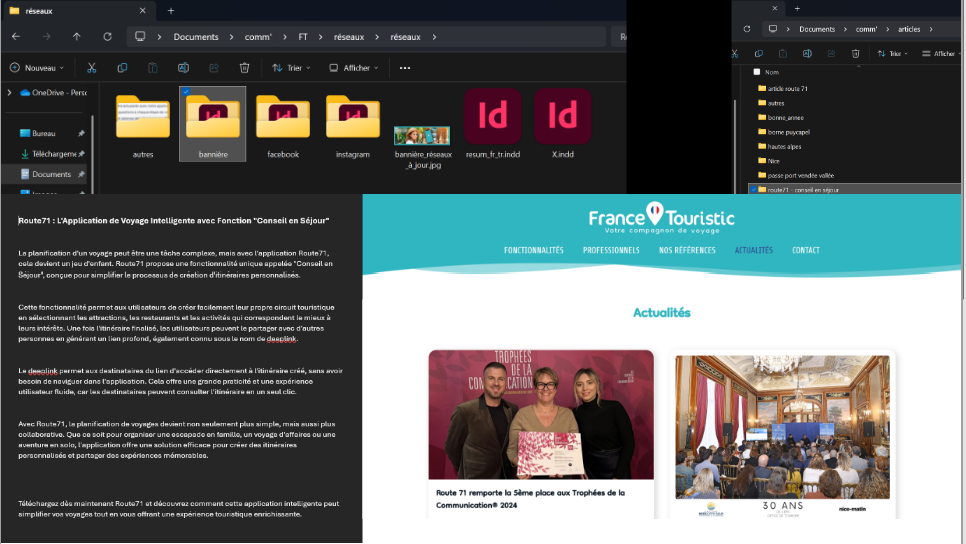Screen dimensions: 966x544
Task: Click the Rename icon in réseaux window toolbar
Action: [183, 68]
